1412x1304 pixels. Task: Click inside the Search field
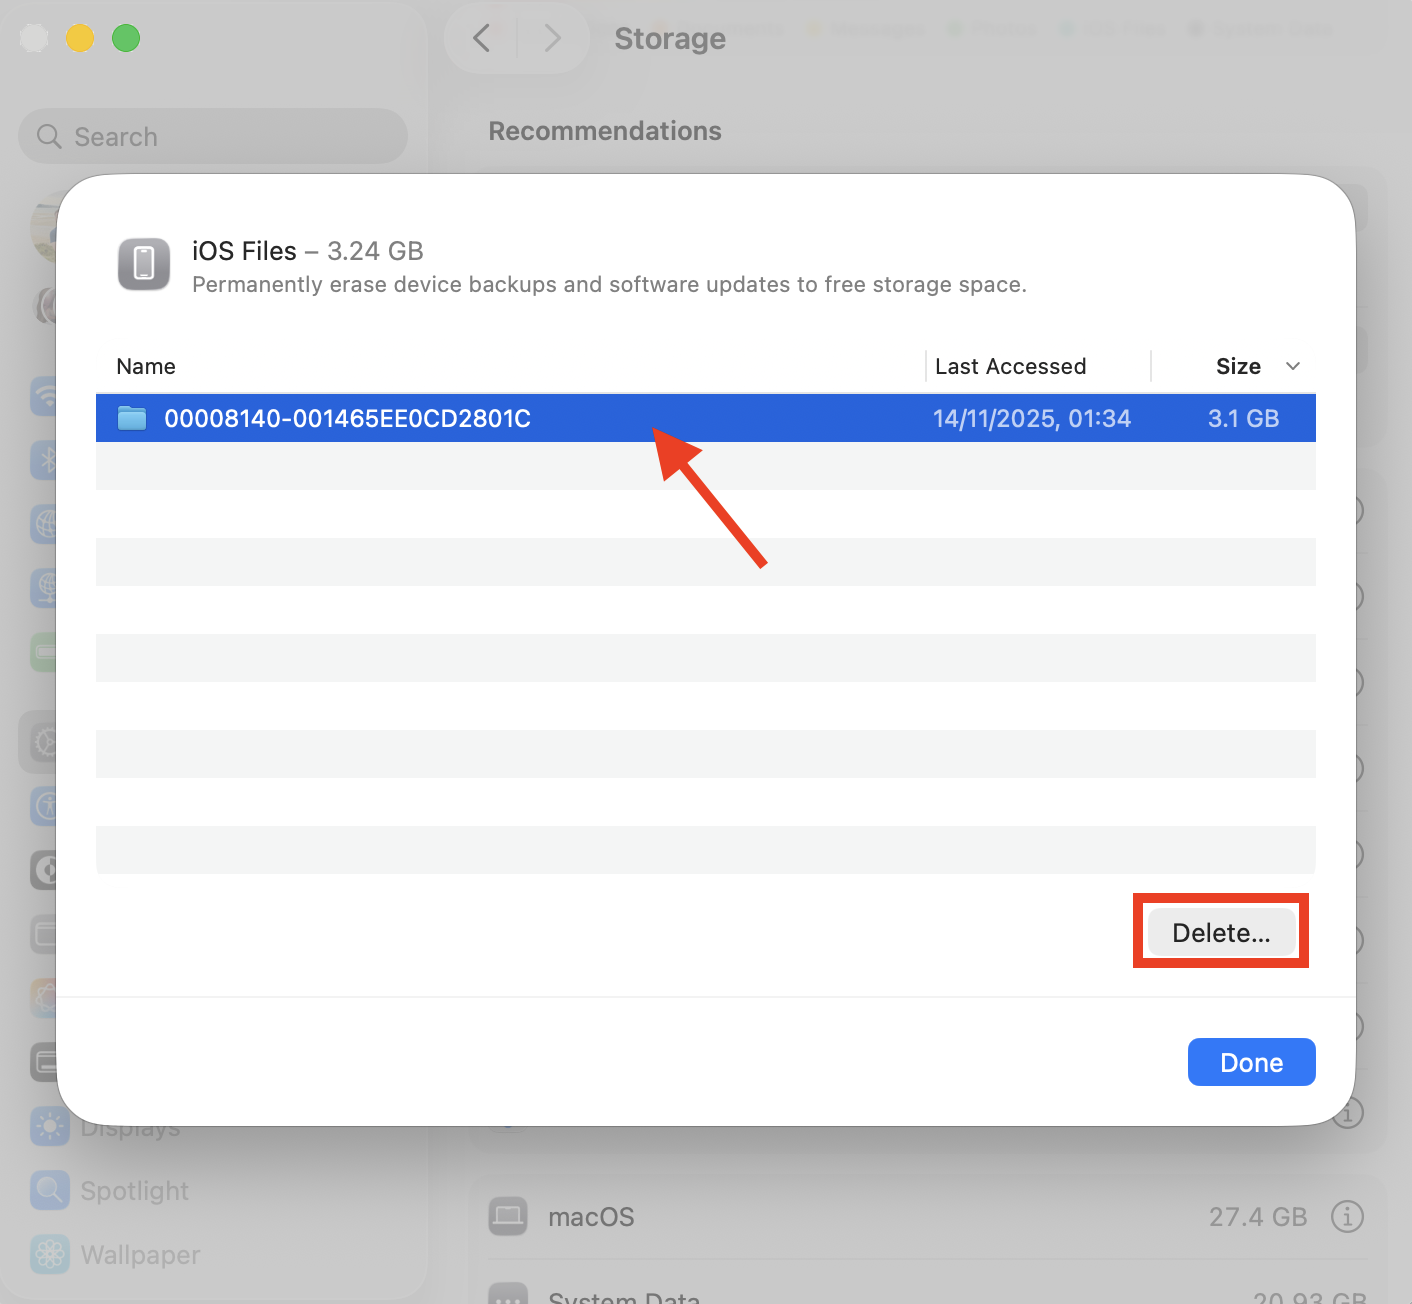pos(212,136)
